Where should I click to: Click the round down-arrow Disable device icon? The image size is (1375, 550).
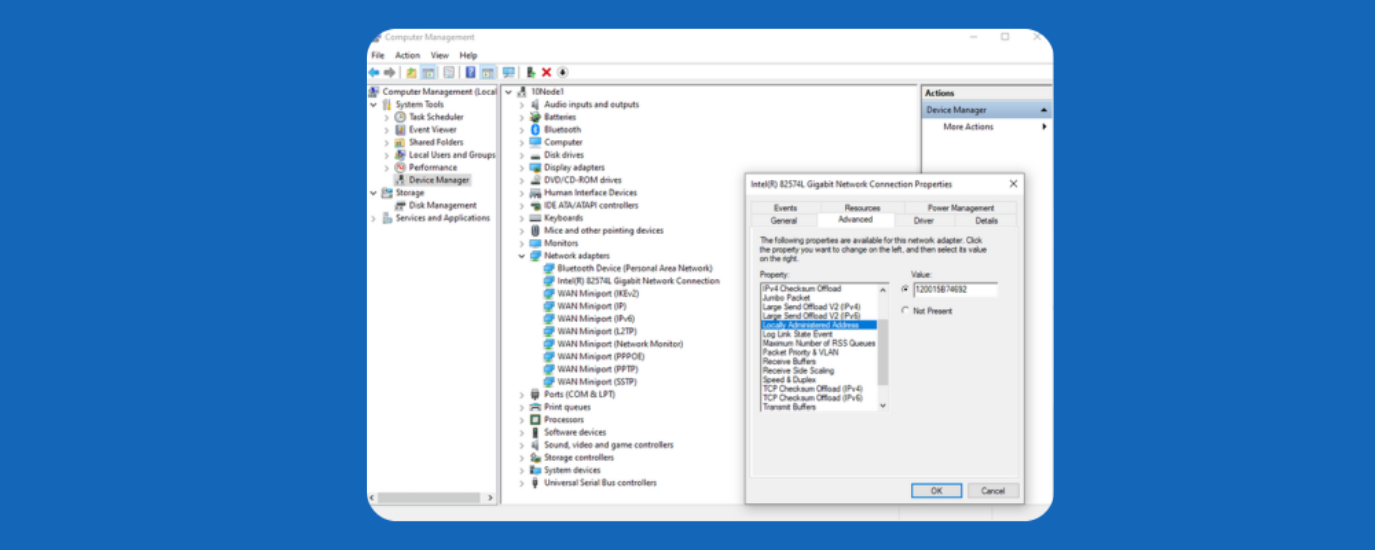click(563, 73)
